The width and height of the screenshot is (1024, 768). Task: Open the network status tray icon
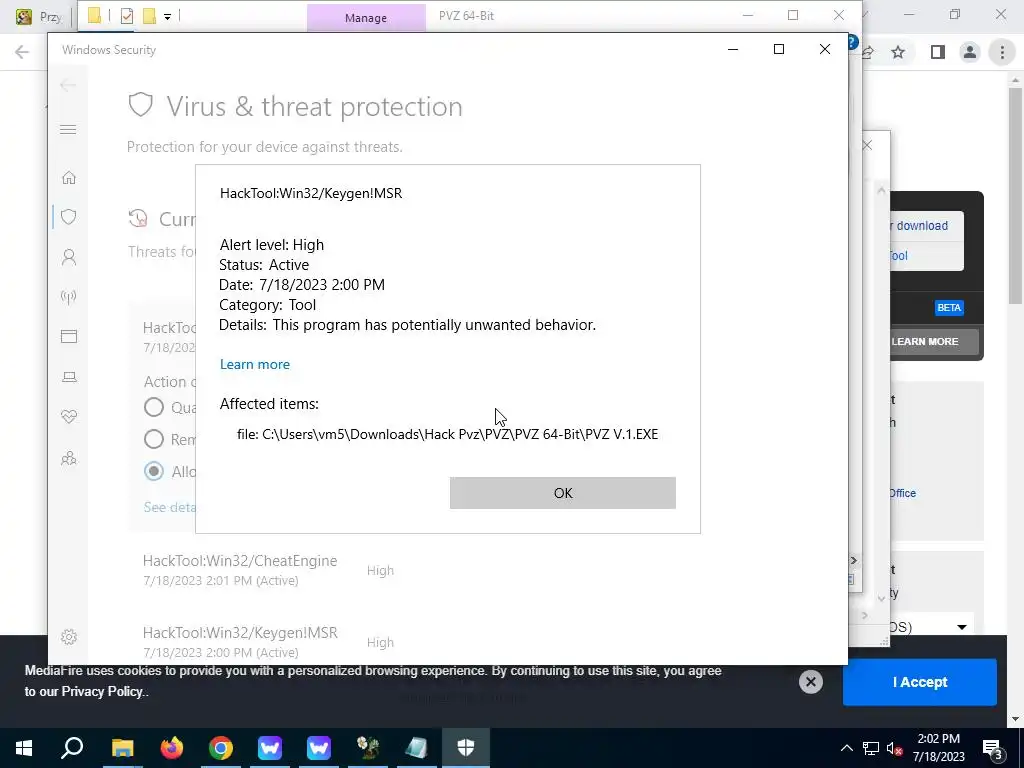click(x=871, y=748)
